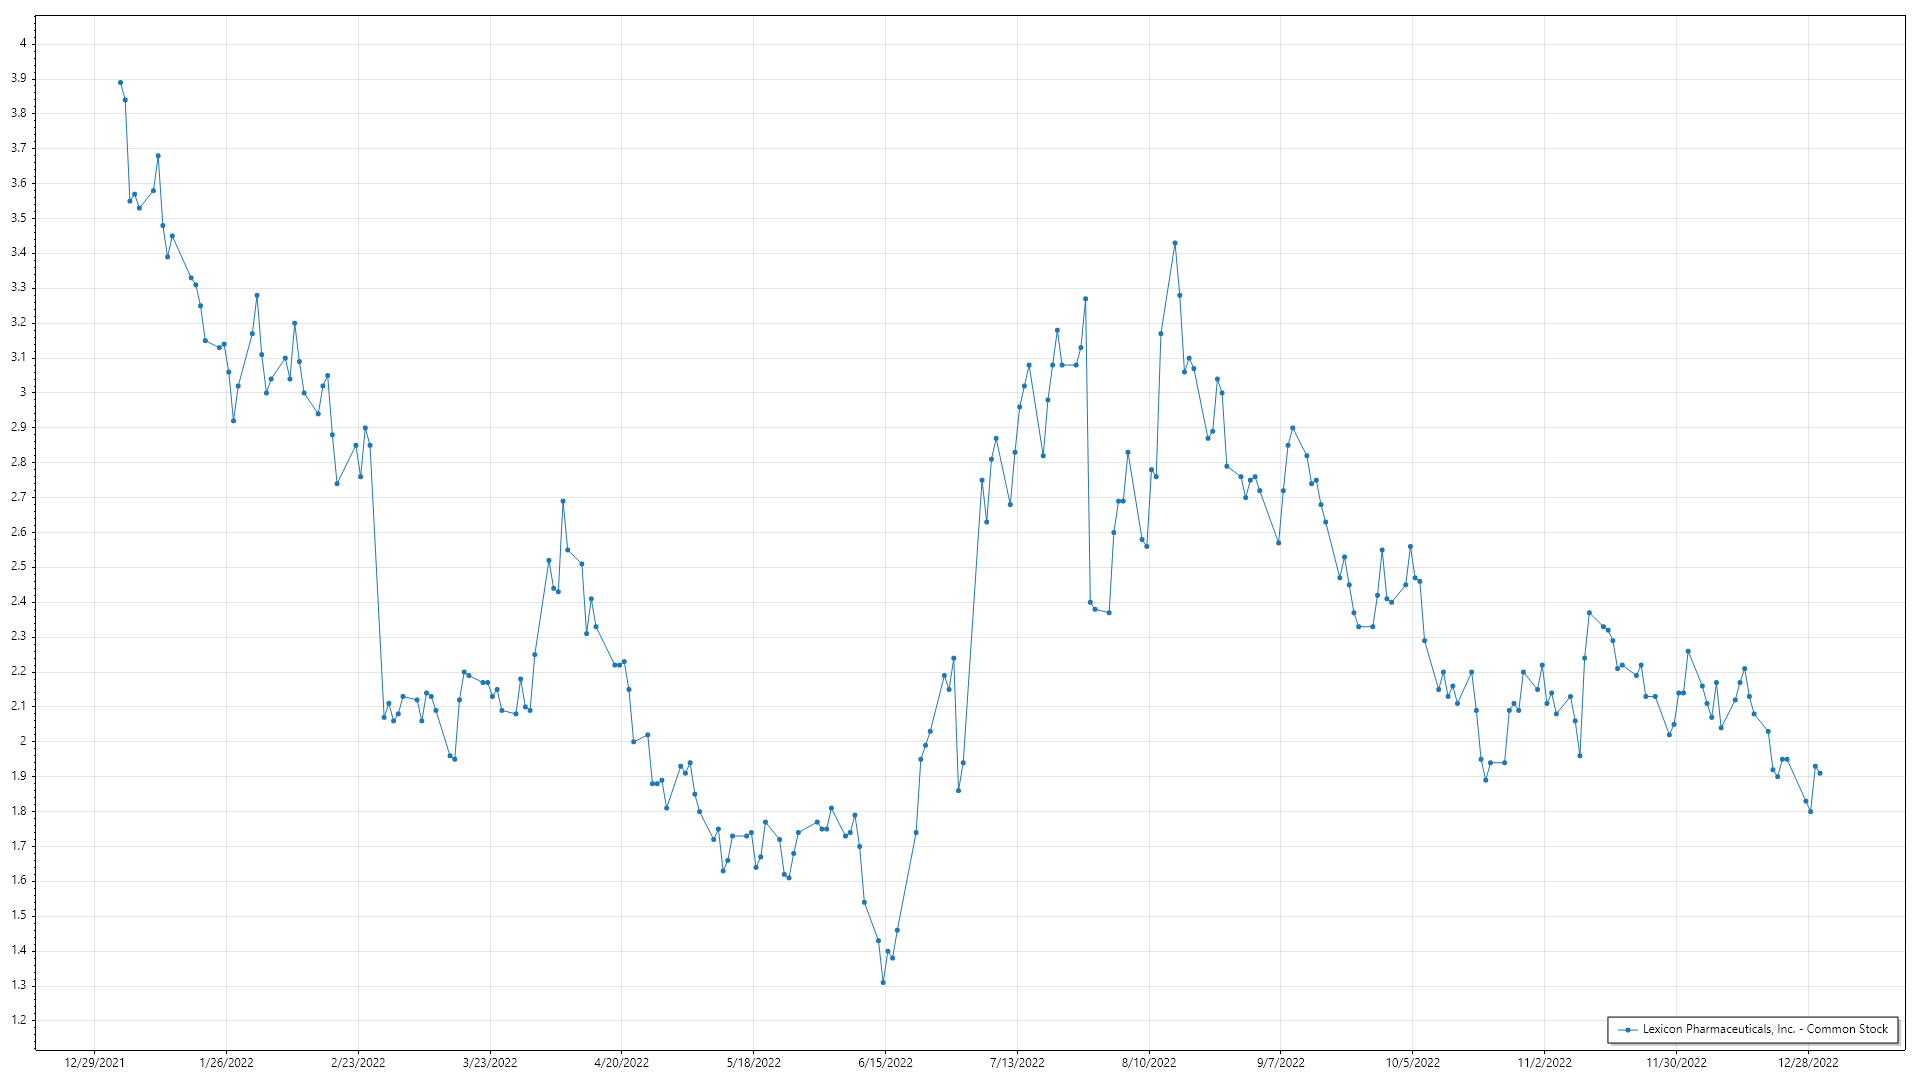Click the legend's blue line marker icon
The width and height of the screenshot is (1920, 1080).
(1628, 1030)
